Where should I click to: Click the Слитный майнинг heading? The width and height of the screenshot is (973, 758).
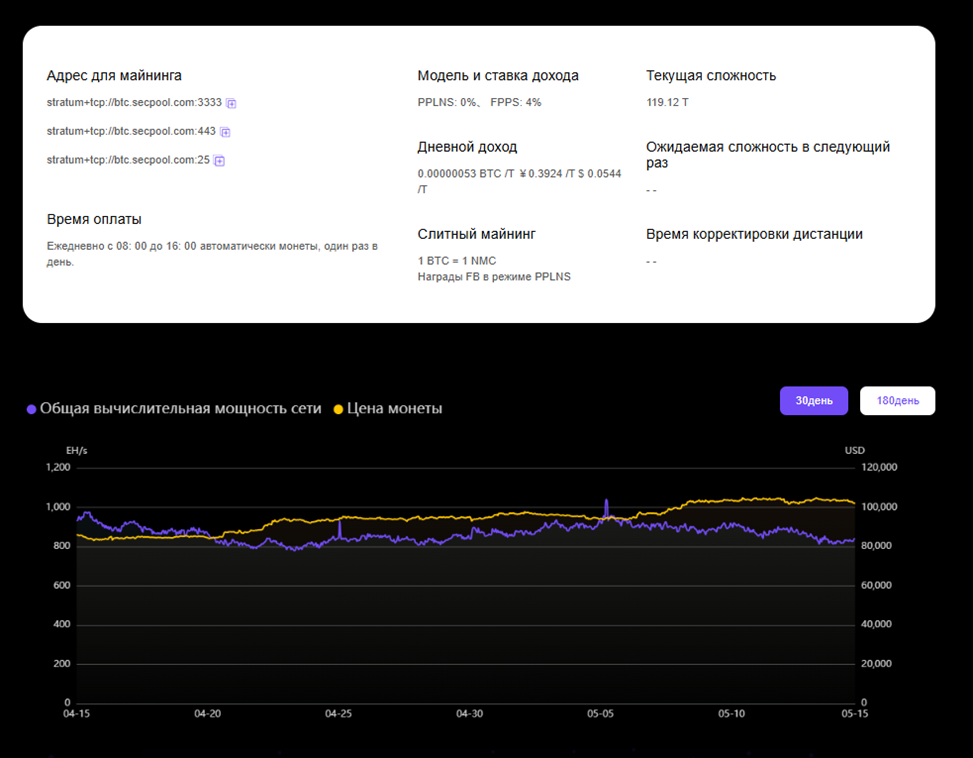tap(477, 234)
